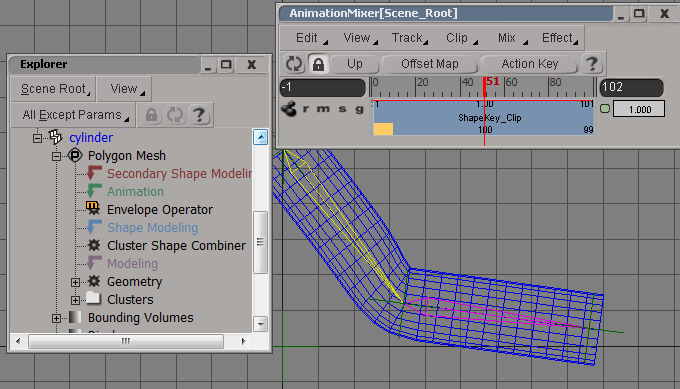Select the Secondary Shape Modeling marker icon

(94, 173)
